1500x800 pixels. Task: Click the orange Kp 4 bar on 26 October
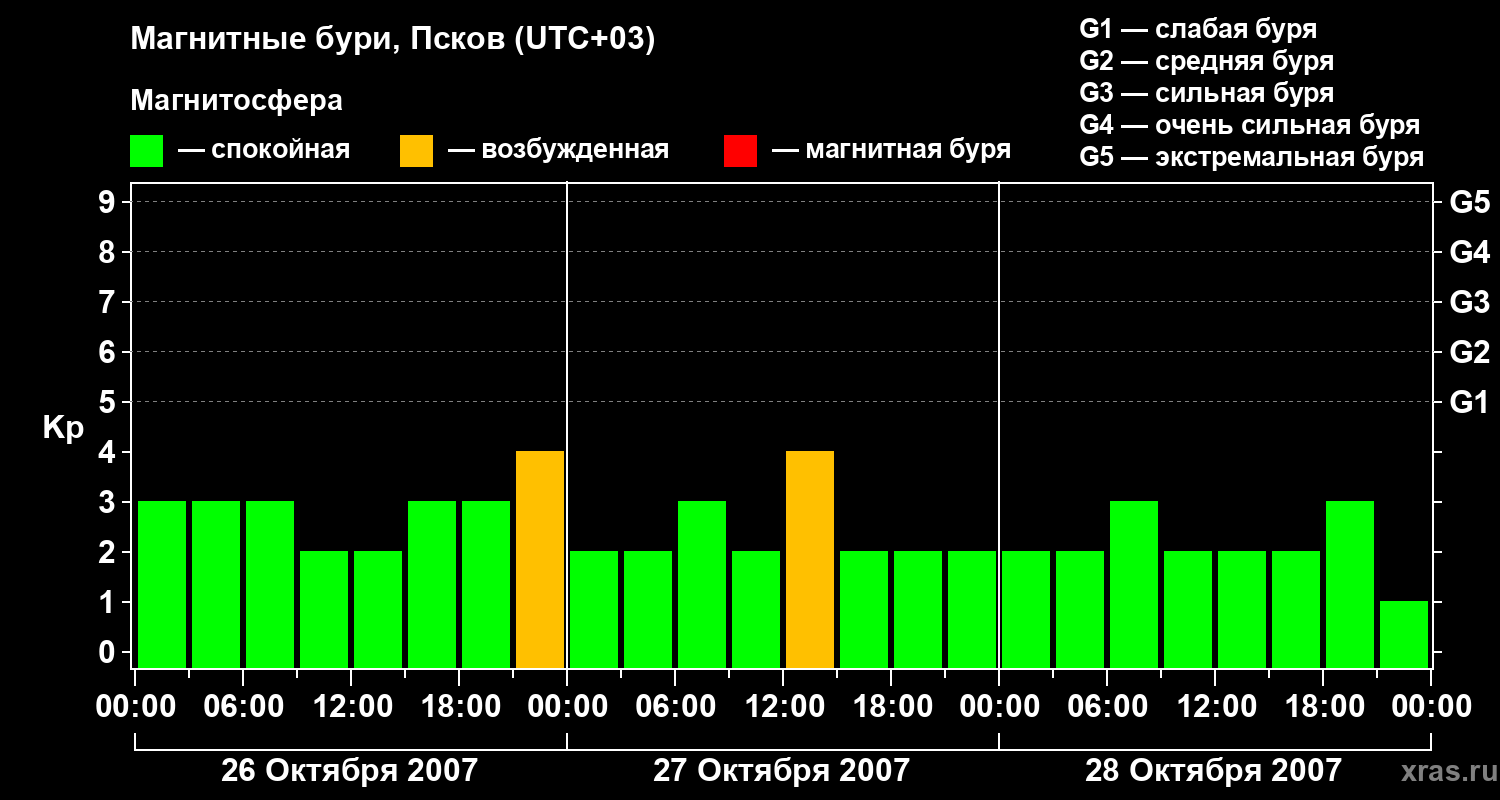(540, 559)
